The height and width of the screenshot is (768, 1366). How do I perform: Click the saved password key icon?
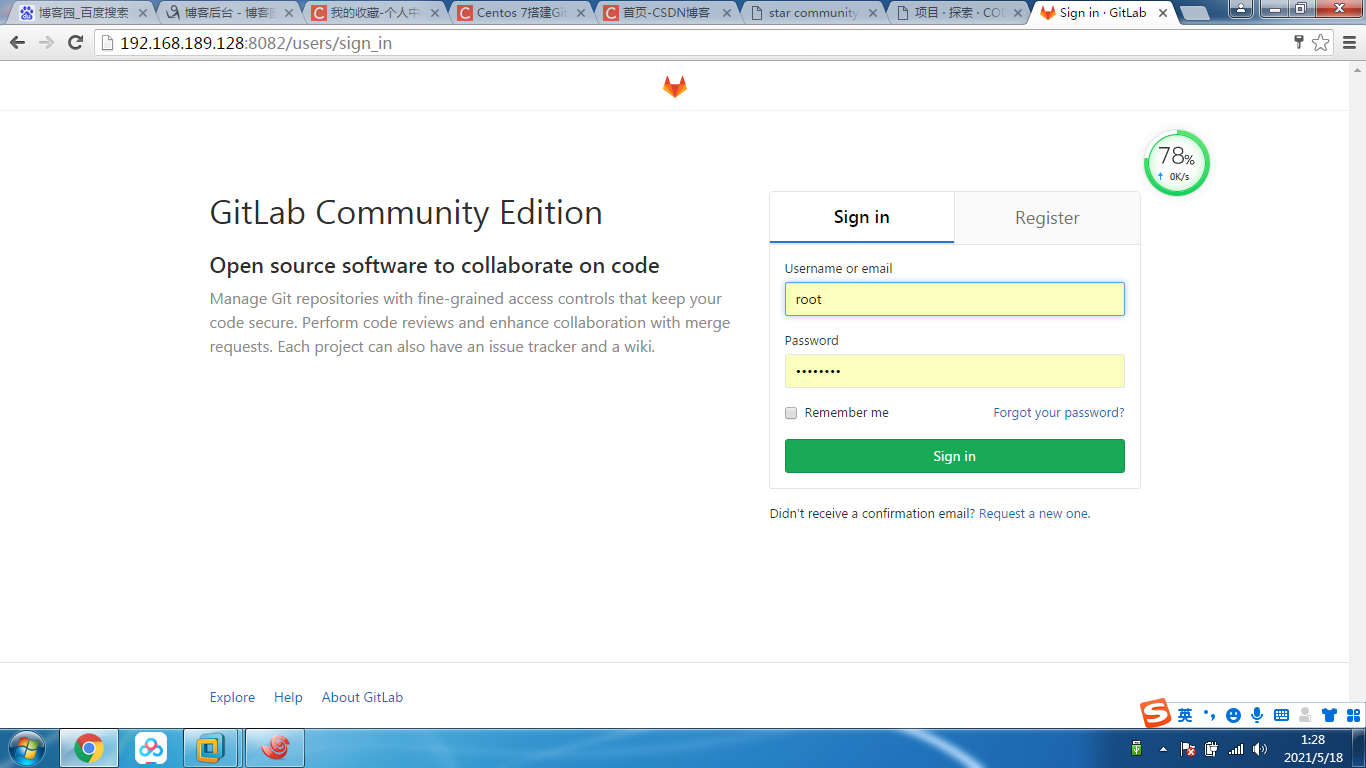pos(1299,42)
